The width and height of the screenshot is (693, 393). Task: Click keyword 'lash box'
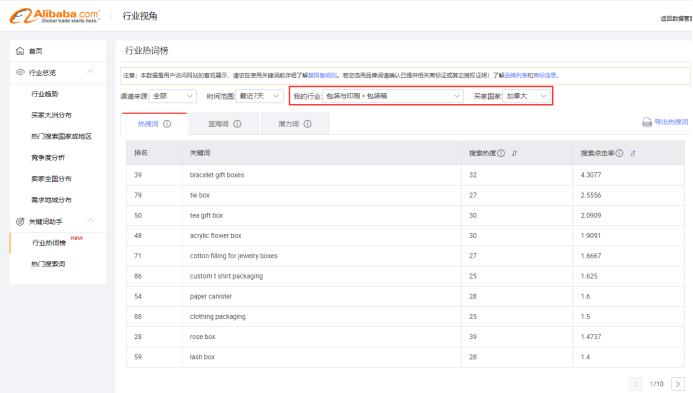(x=202, y=357)
